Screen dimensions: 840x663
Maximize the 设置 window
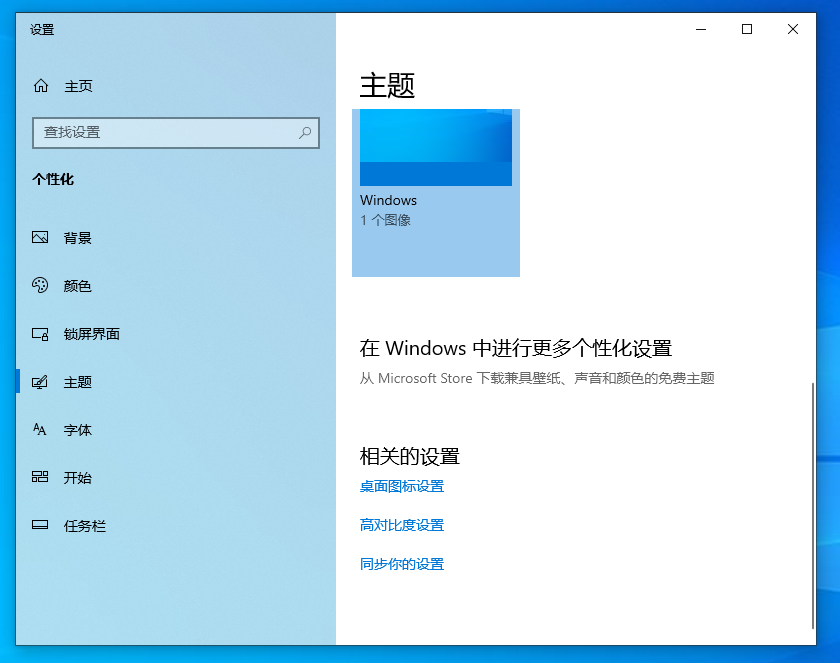747,29
